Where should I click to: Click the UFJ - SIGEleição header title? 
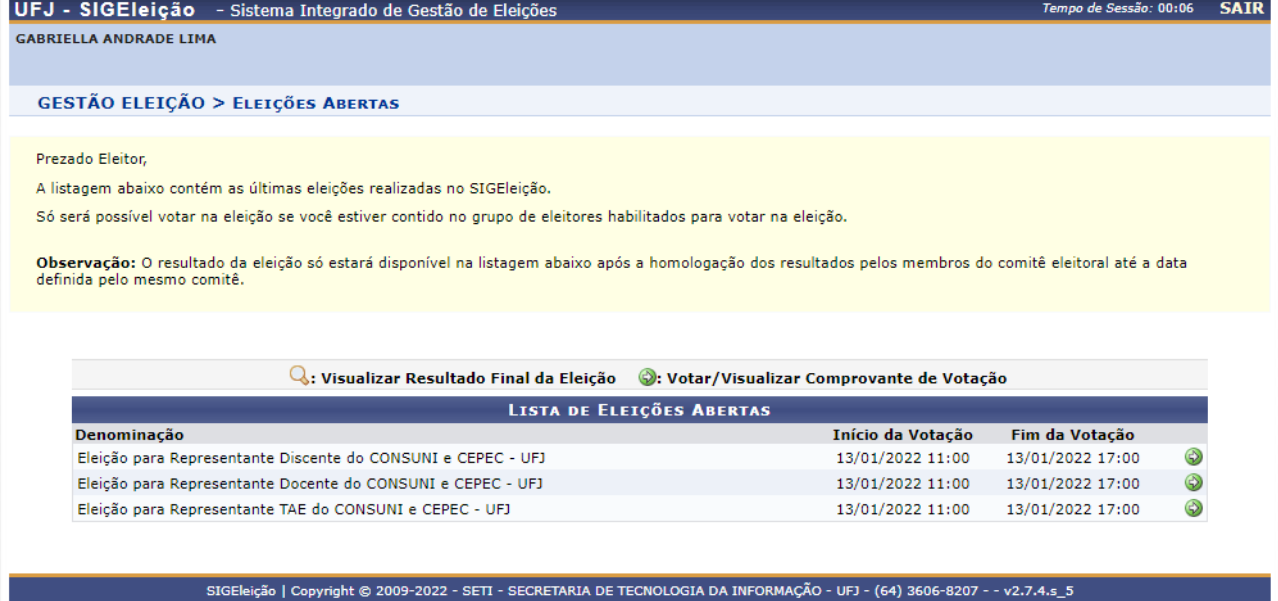(104, 10)
